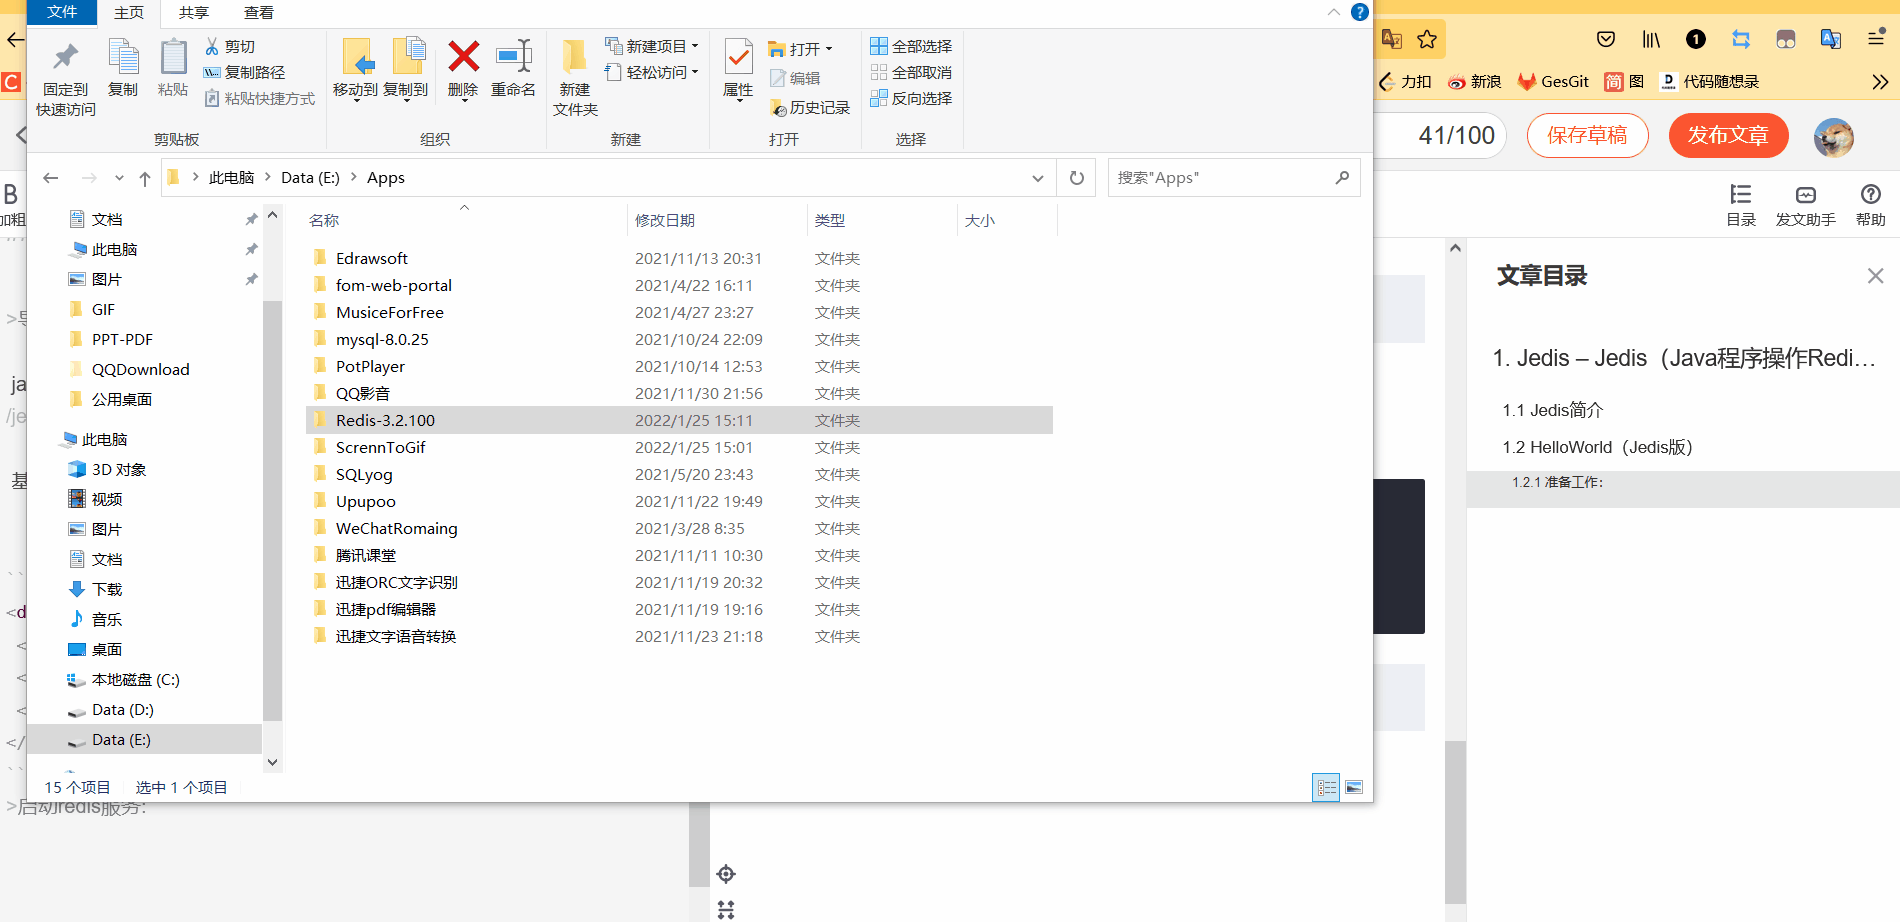Switch to large icons view

[1354, 788]
